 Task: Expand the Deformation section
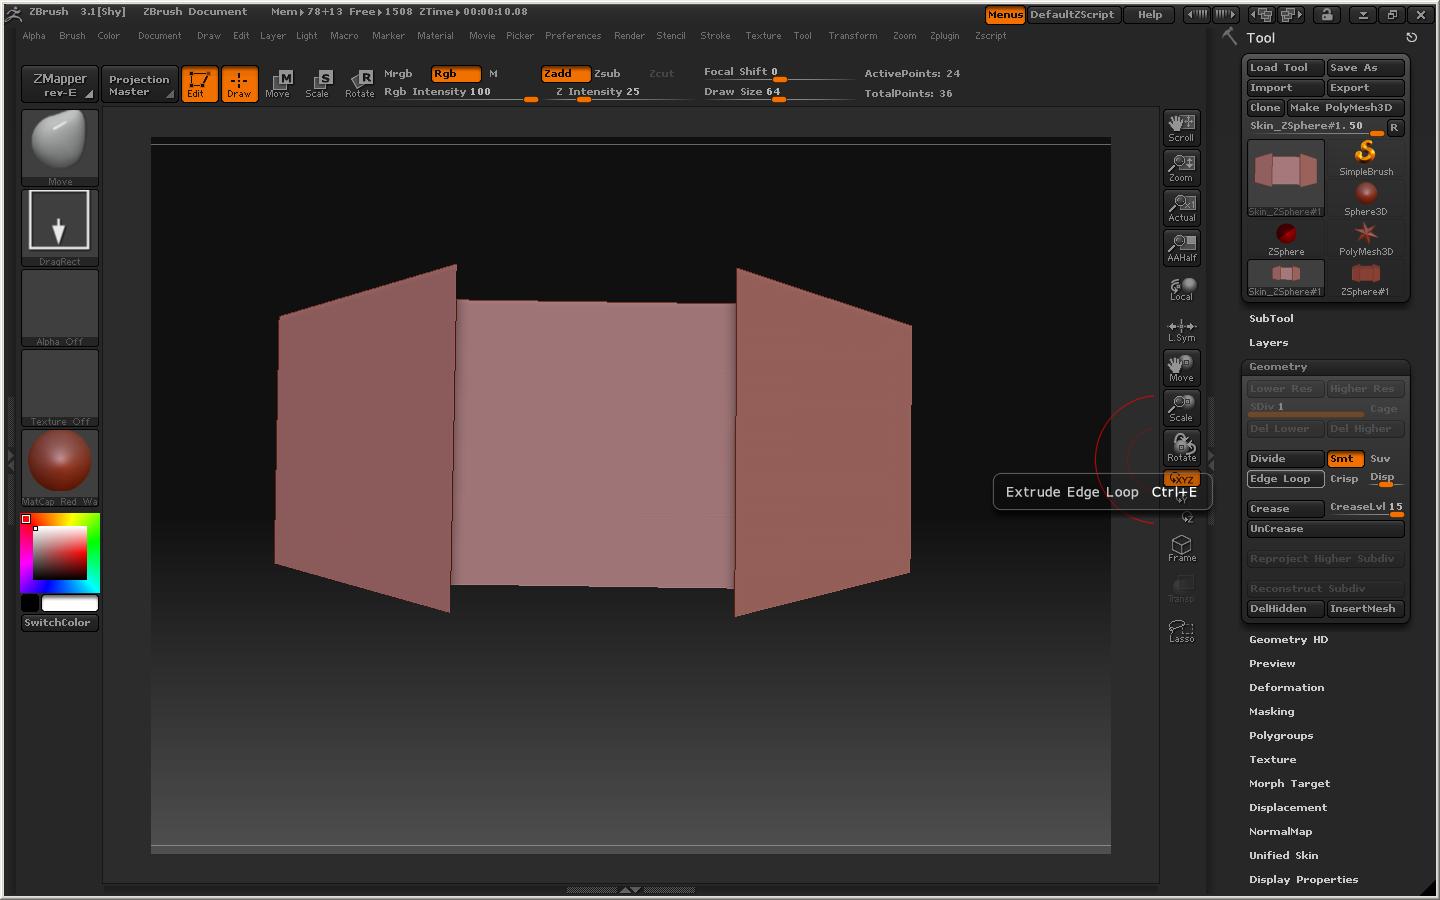pos(1286,688)
